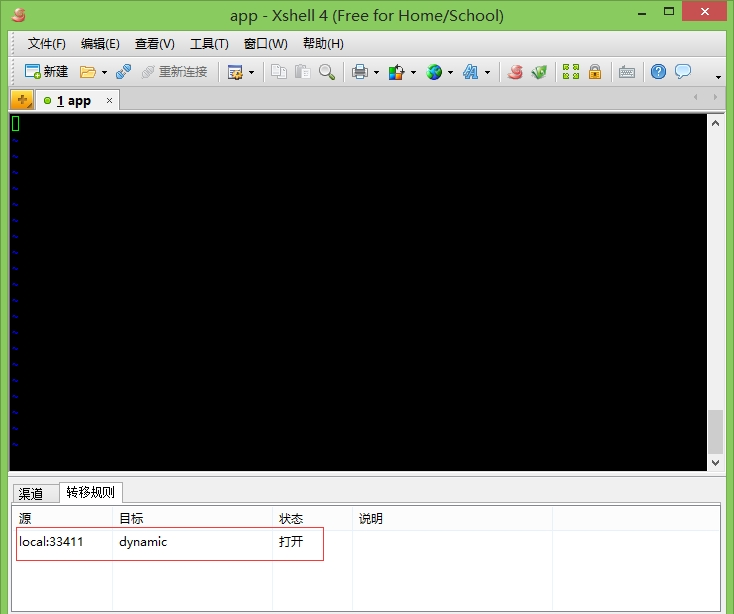Close the '1 app' session tab
This screenshot has width=734, height=614.
point(109,100)
